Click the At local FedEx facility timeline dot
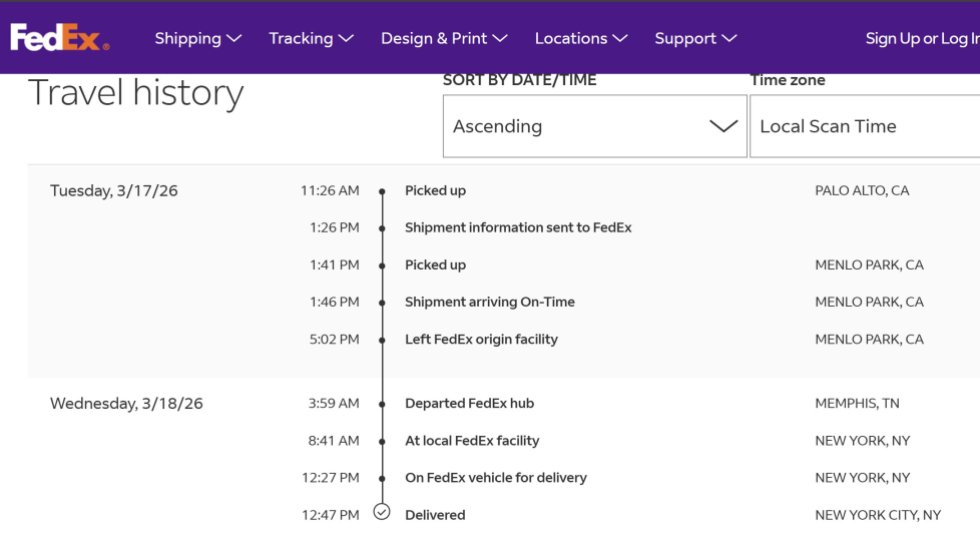Image resolution: width=980 pixels, height=553 pixels. point(382,441)
